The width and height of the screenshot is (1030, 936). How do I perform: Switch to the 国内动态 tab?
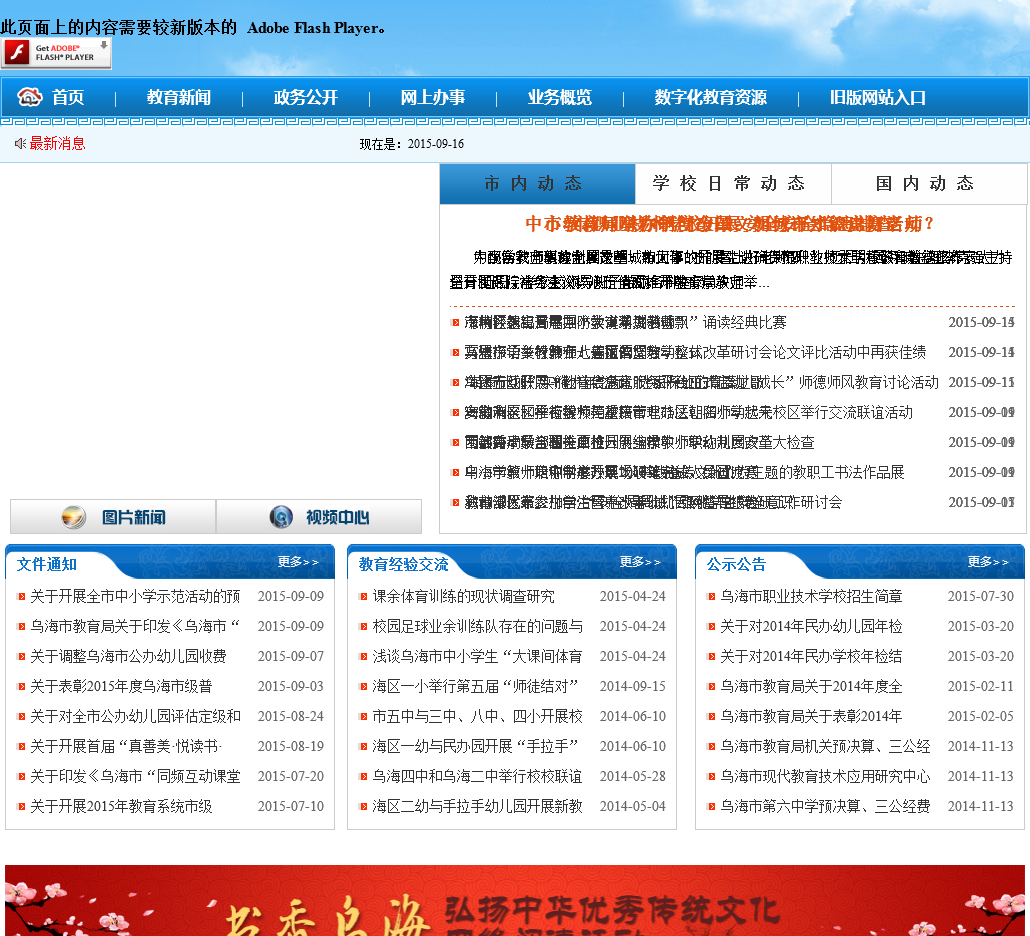(x=929, y=184)
